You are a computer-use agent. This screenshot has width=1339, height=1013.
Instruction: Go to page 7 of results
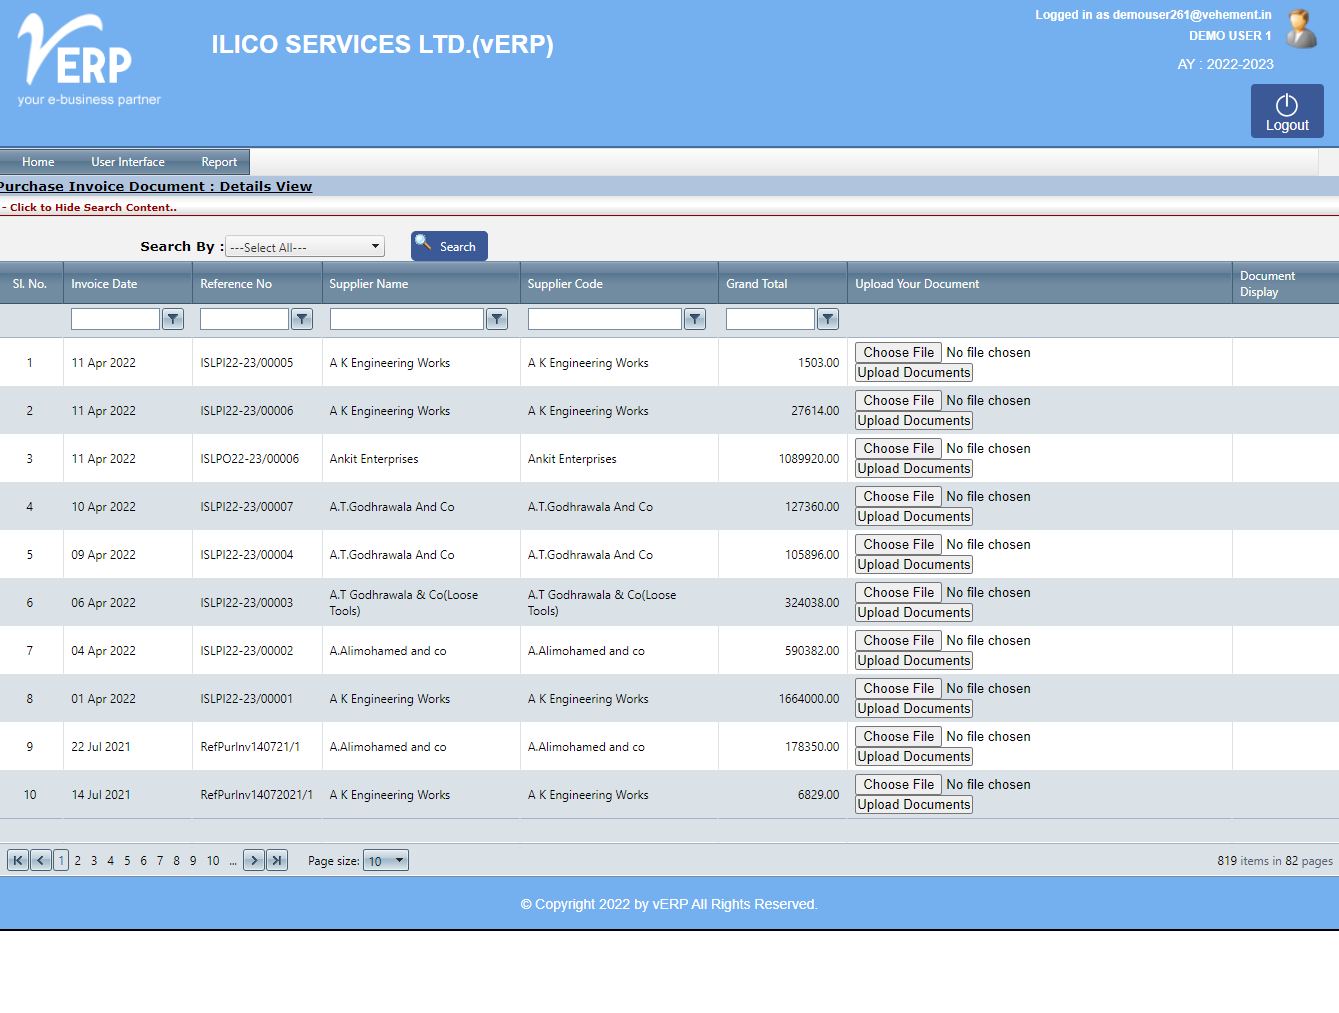[160, 861]
